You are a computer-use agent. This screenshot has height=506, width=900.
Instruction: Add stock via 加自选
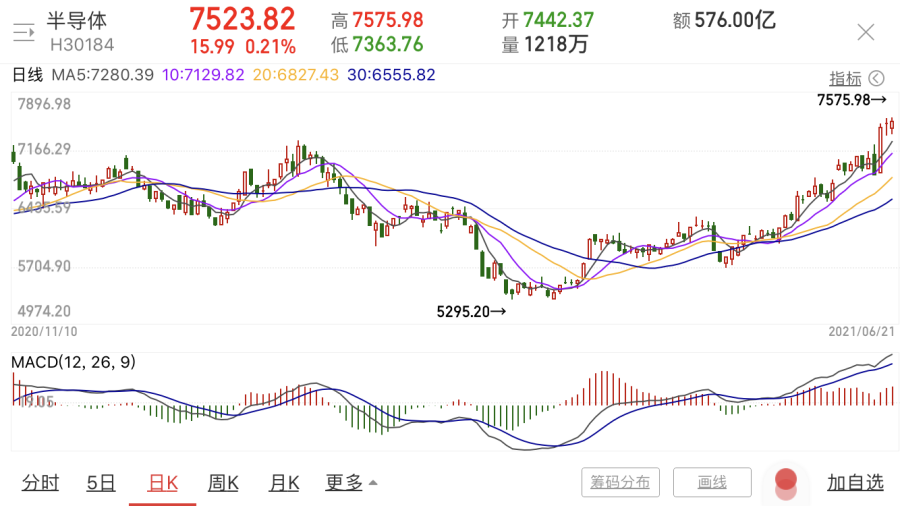[x=855, y=482]
